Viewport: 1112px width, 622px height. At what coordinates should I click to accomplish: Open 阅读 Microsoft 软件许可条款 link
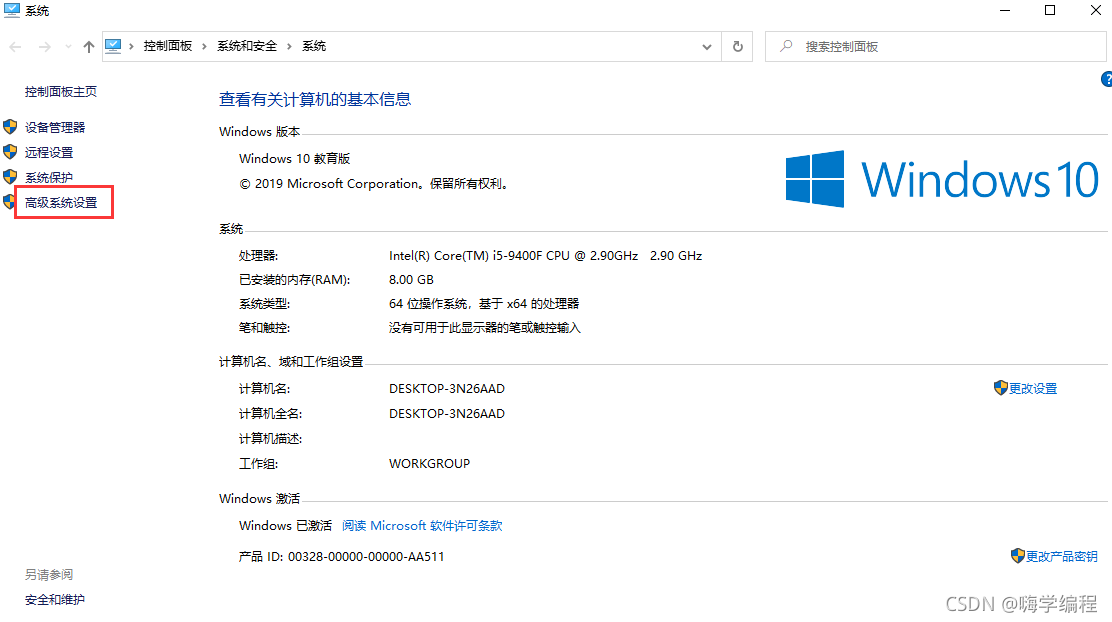[422, 526]
